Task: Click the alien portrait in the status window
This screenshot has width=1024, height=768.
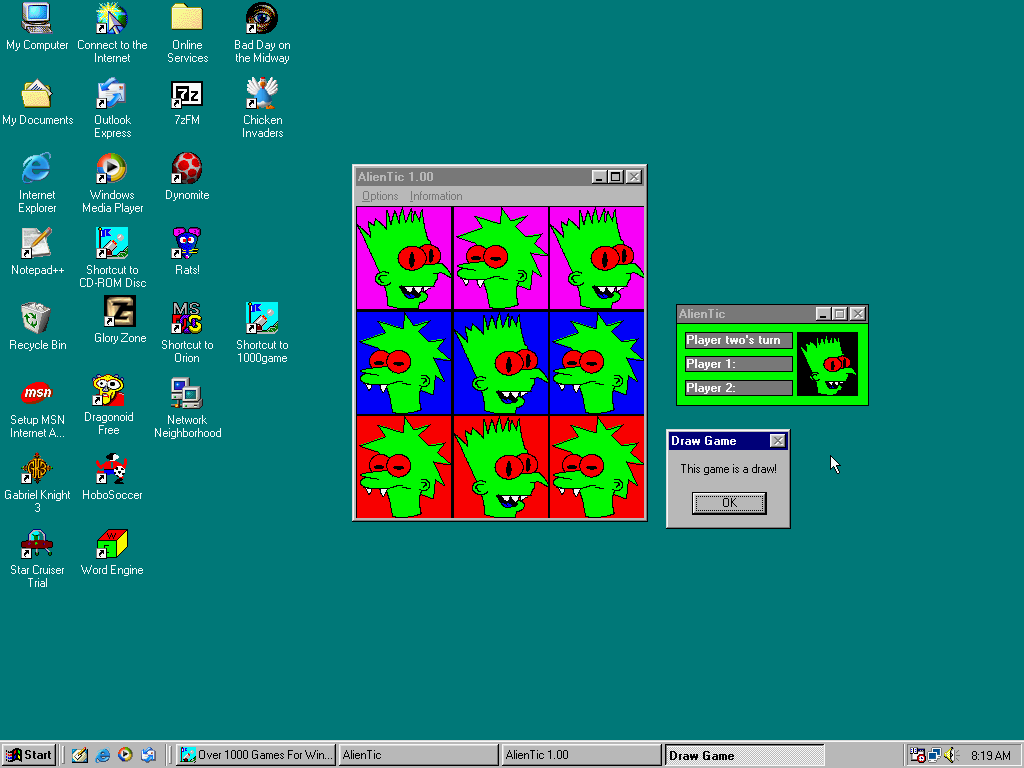Action: point(827,364)
